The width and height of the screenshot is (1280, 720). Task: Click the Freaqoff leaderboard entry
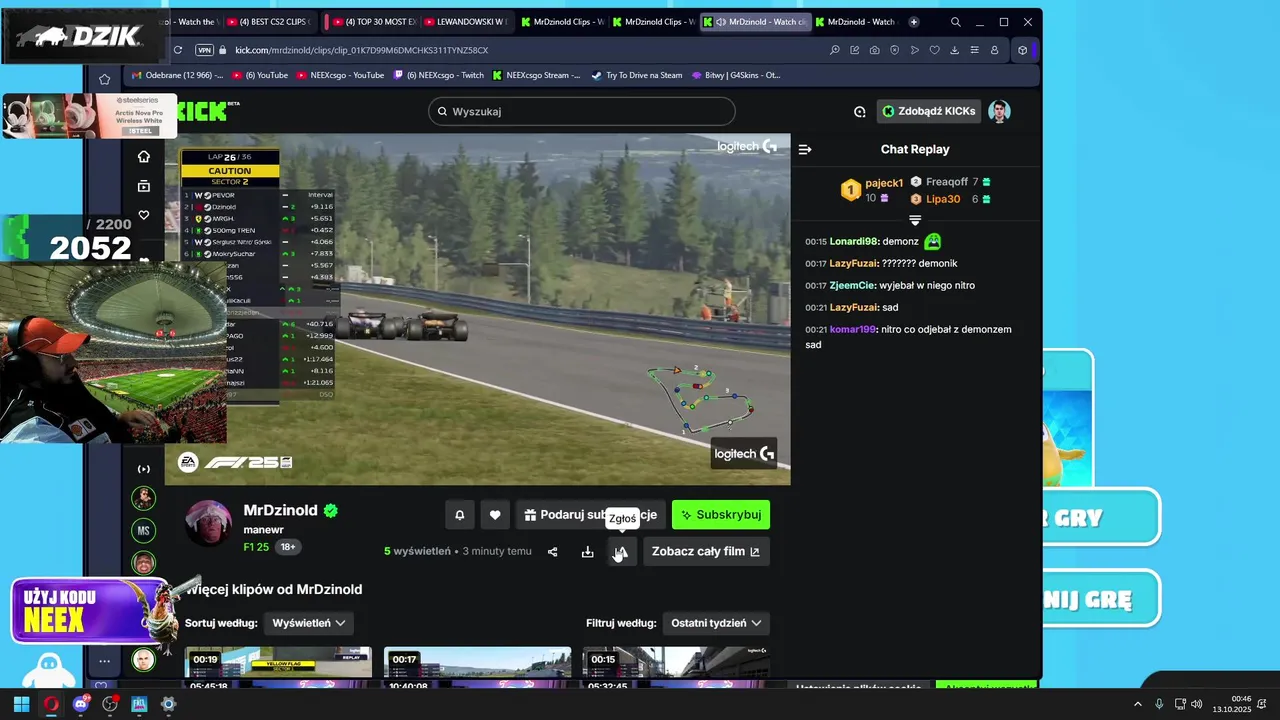point(949,182)
